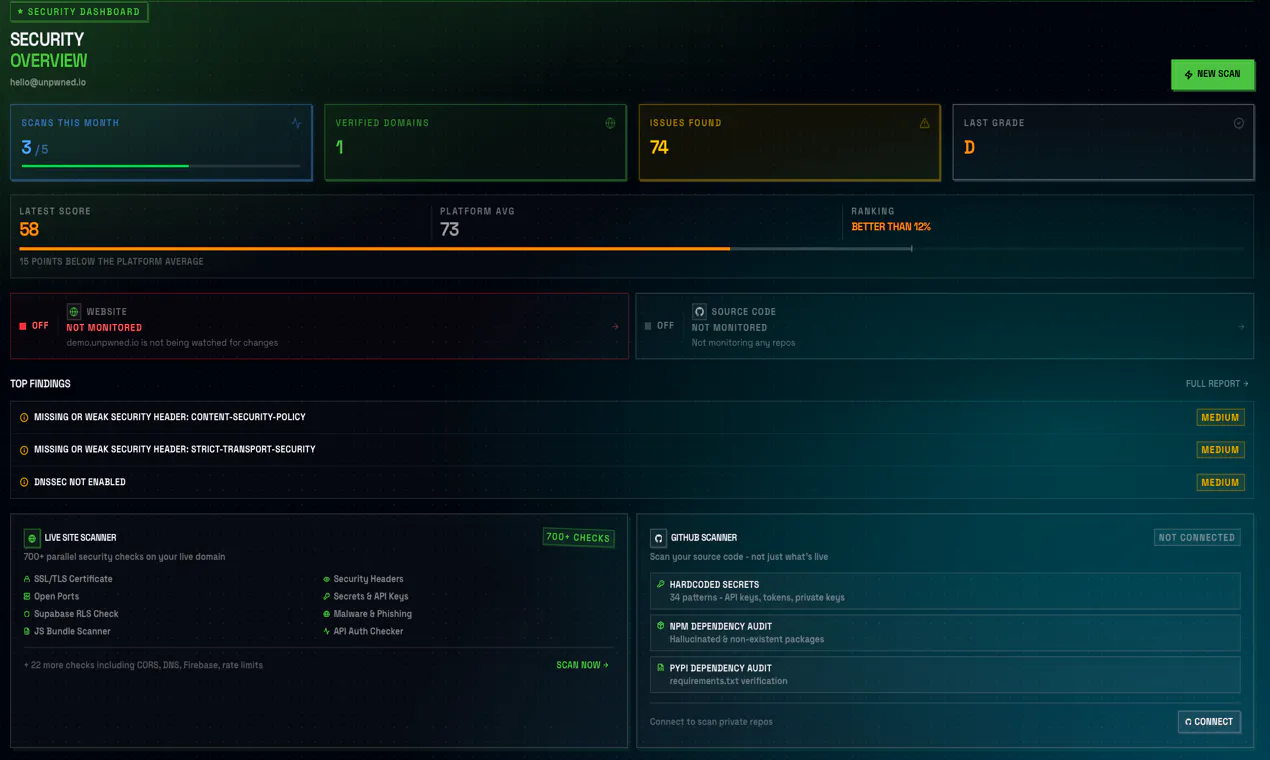Click the globe icon beside Website monitoring
Image resolution: width=1270 pixels, height=760 pixels.
(x=74, y=312)
